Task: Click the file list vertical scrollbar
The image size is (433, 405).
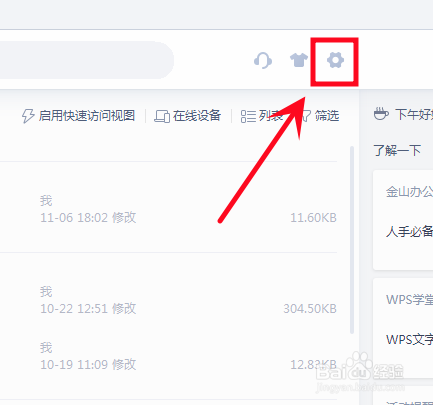Action: coord(352,240)
